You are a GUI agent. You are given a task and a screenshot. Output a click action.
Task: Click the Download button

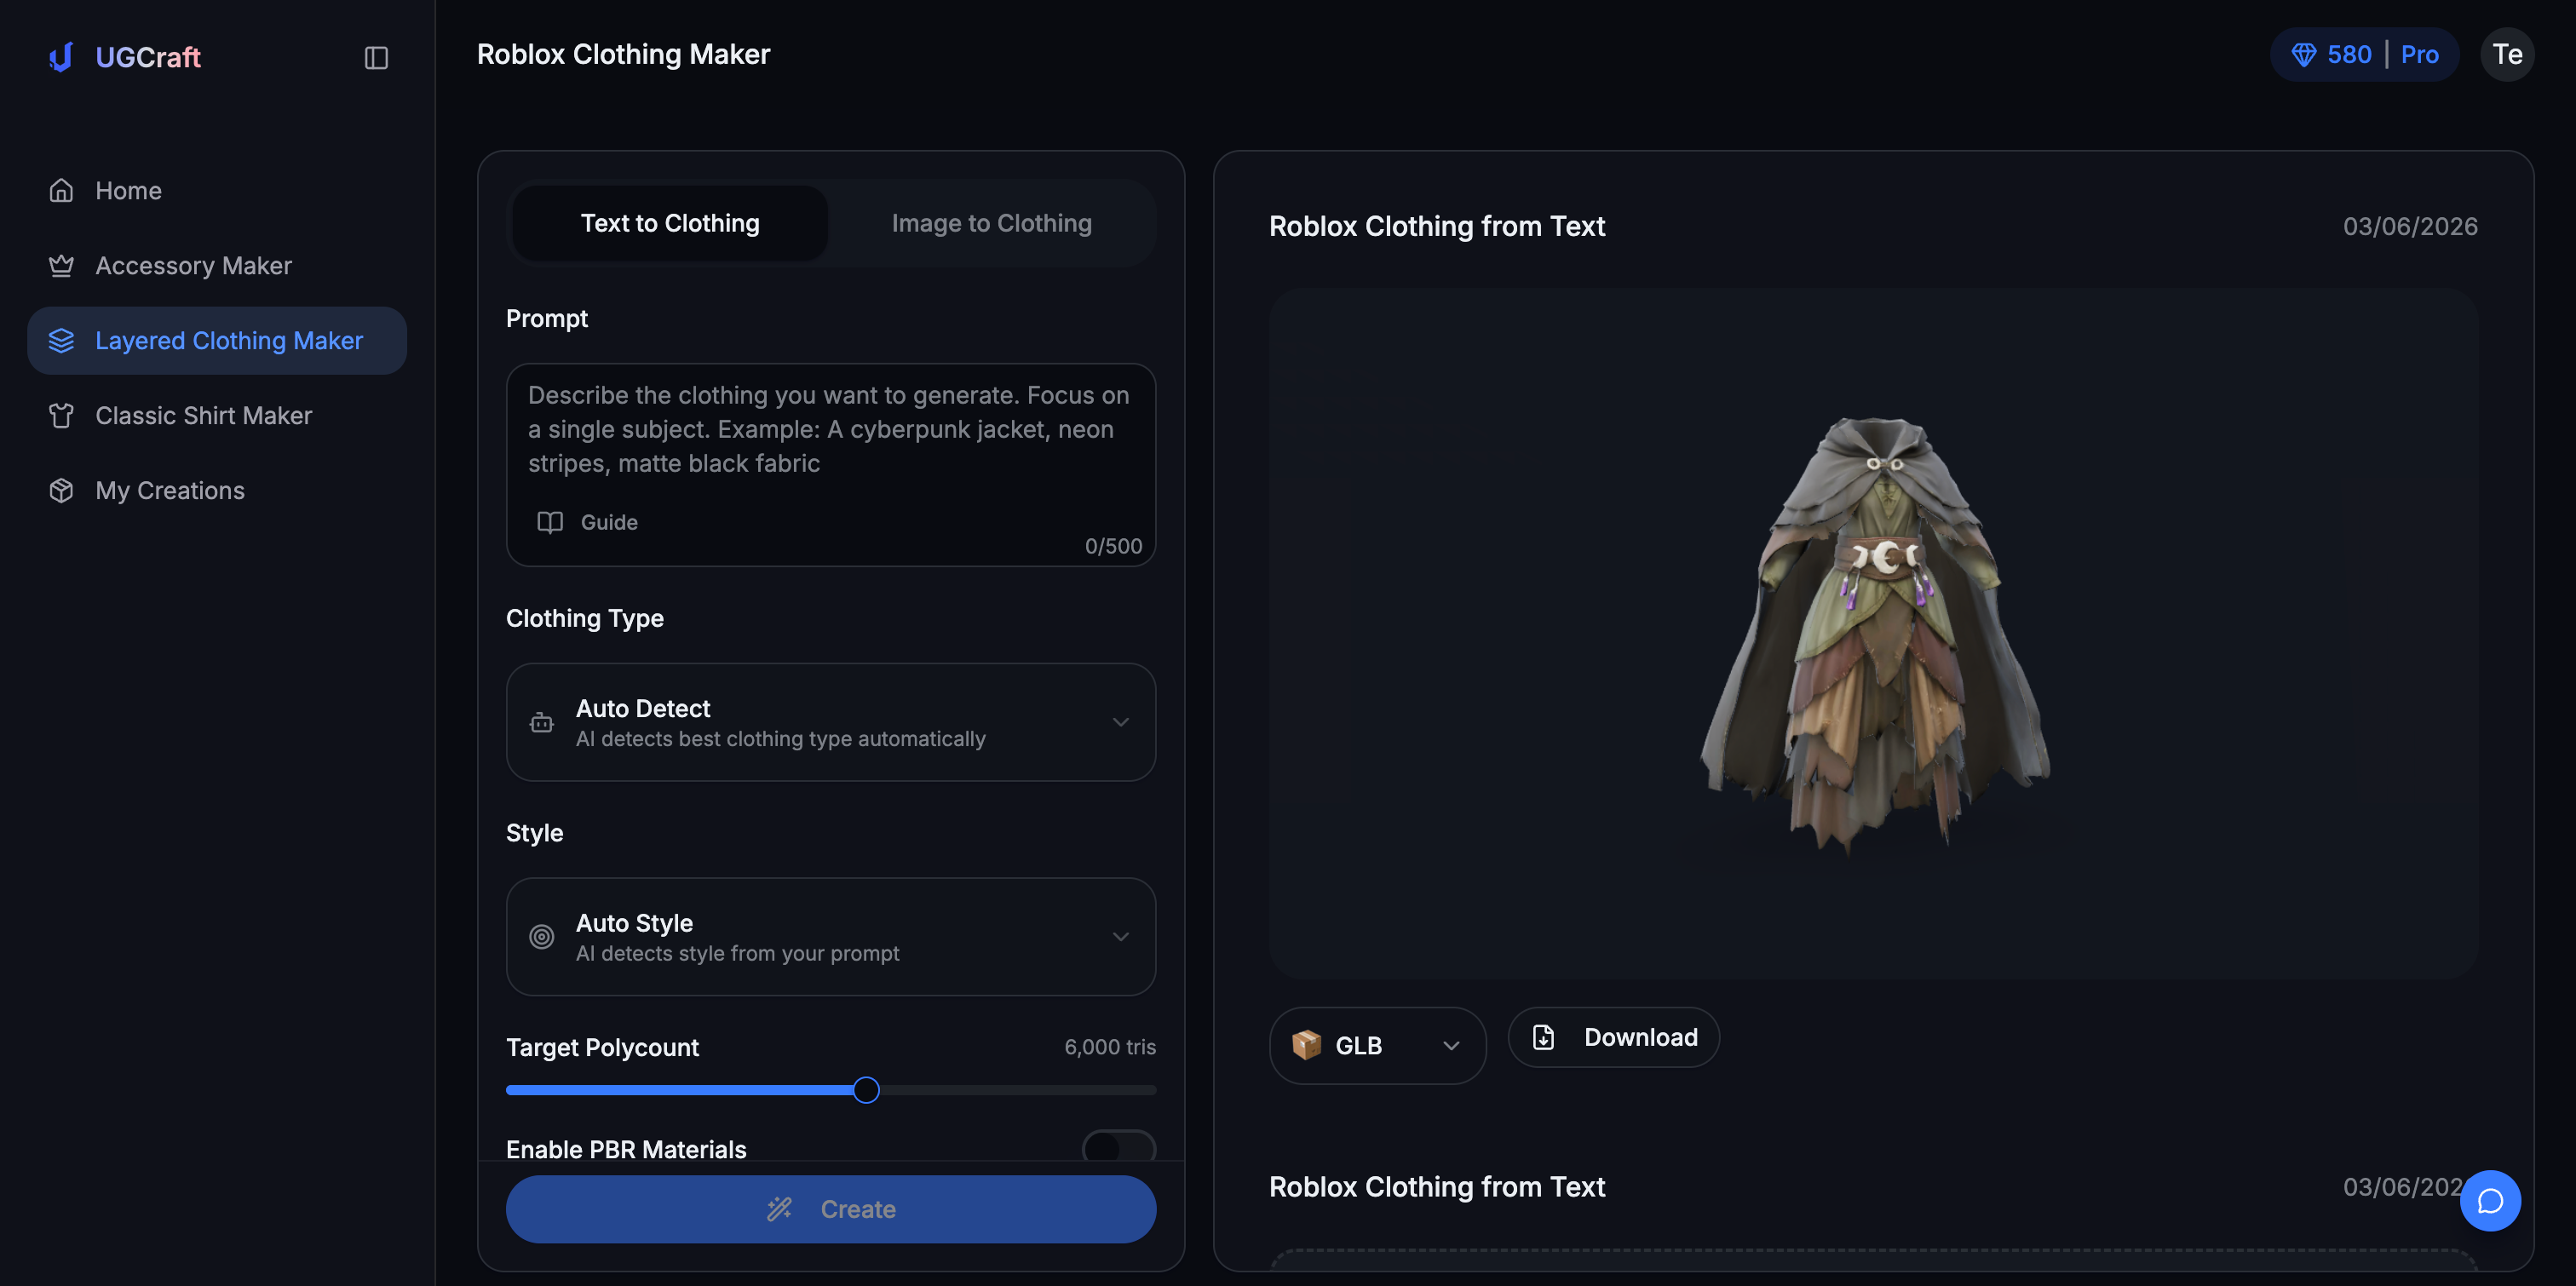(x=1613, y=1037)
